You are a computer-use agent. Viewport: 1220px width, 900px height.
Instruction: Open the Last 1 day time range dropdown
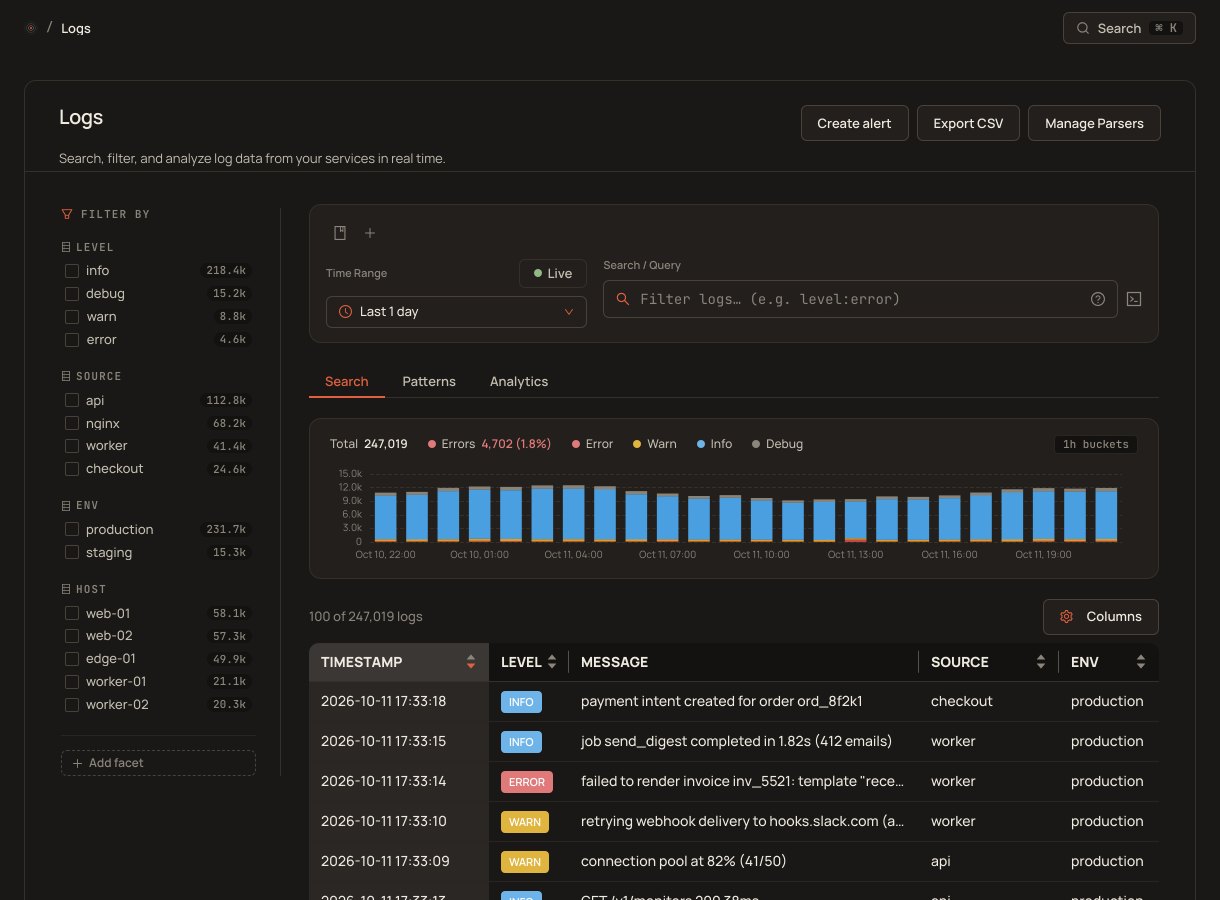tap(456, 311)
